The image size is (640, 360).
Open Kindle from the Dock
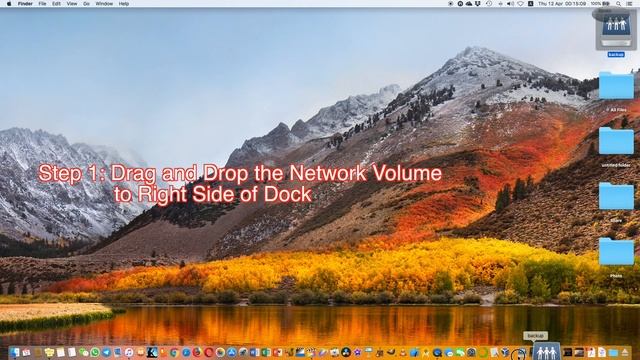point(152,352)
